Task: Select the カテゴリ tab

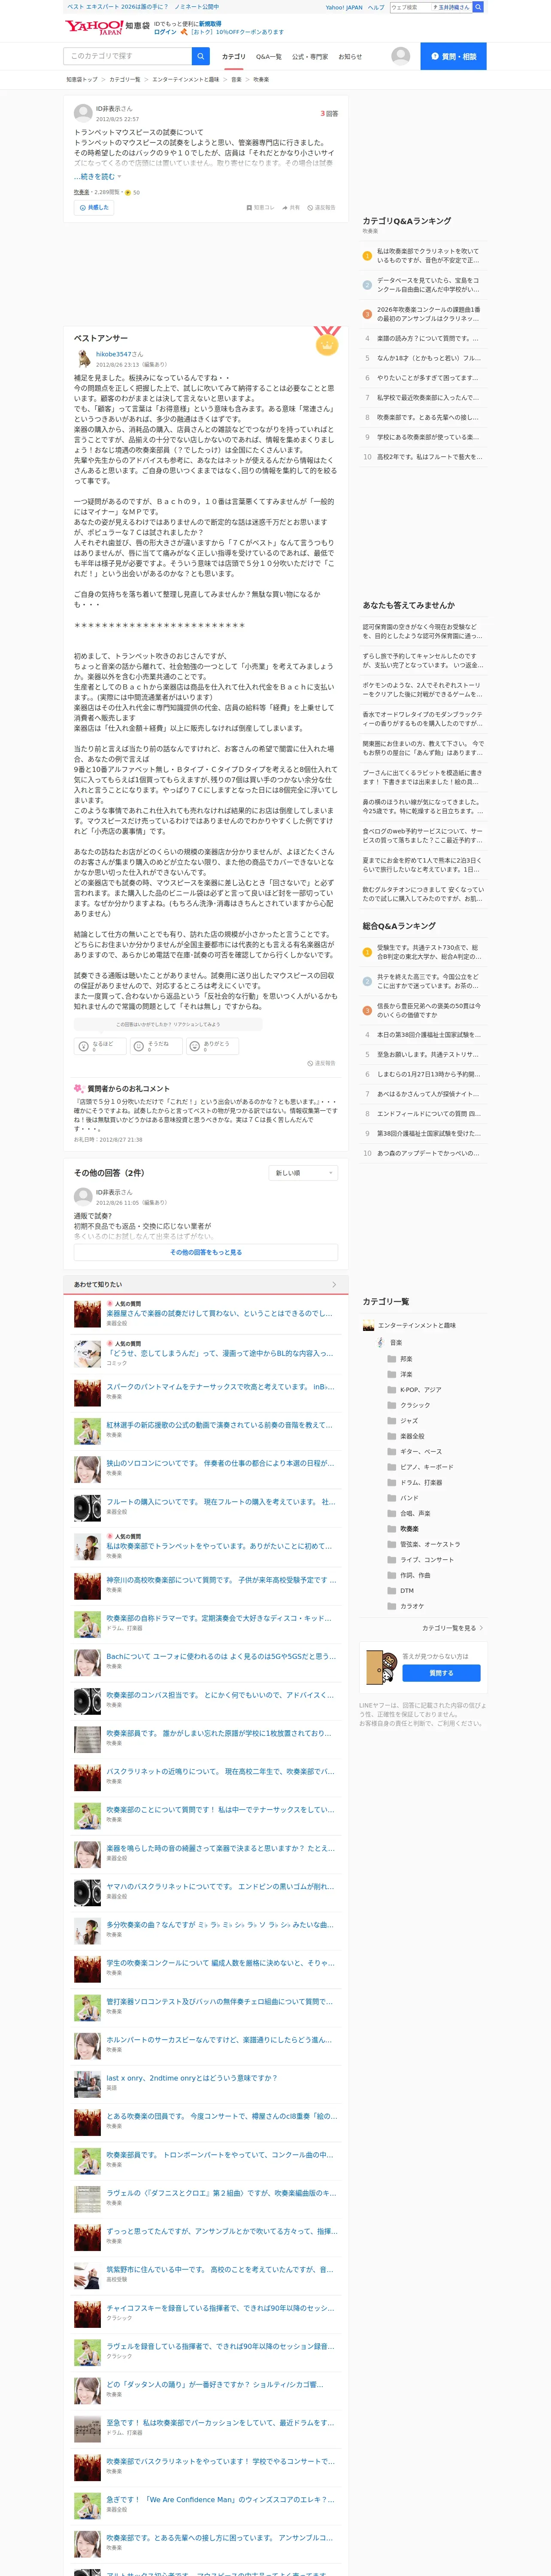Action: click(x=233, y=57)
